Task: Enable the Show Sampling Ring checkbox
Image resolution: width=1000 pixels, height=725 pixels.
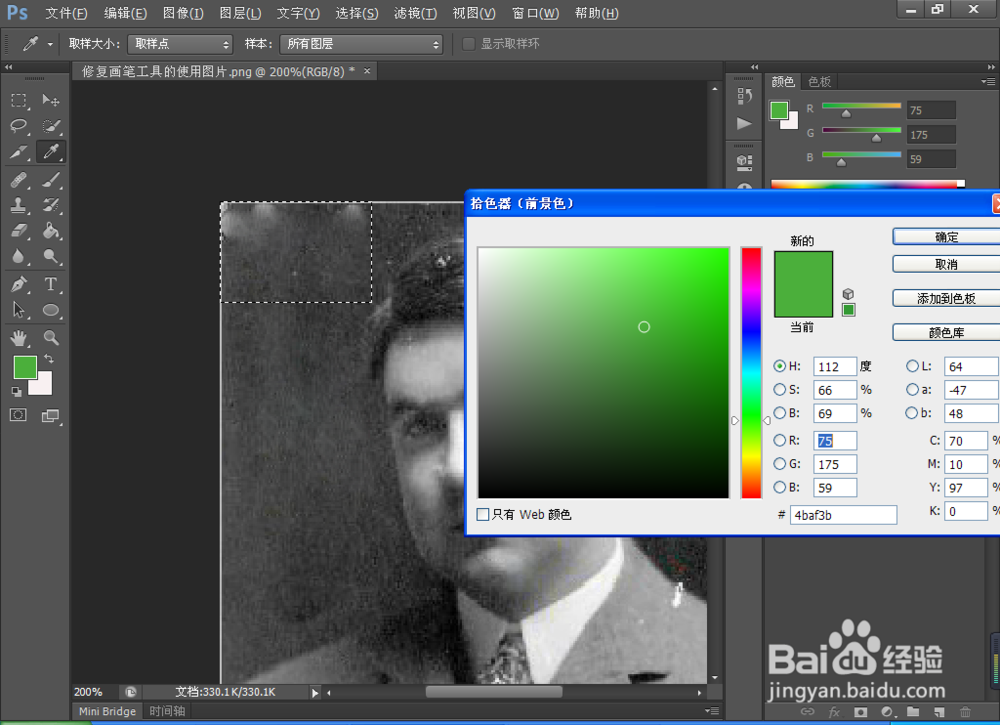Action: [x=469, y=44]
